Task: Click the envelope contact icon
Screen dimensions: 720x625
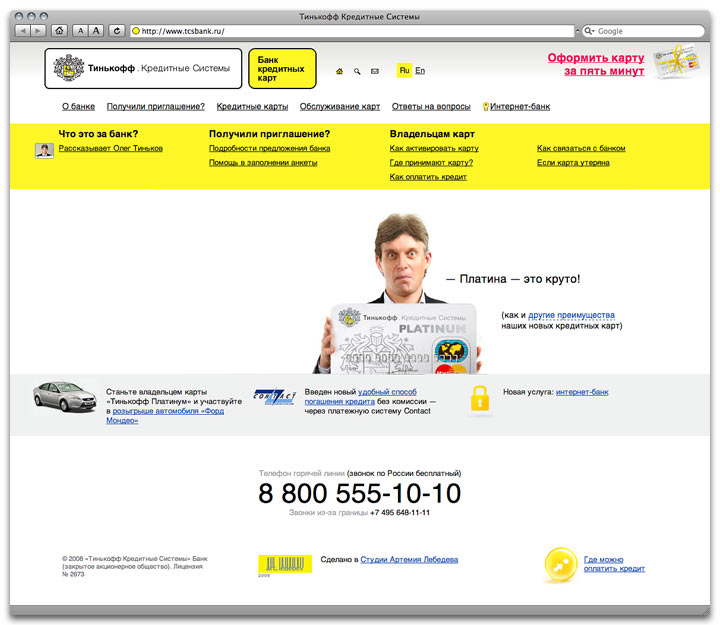Action: [375, 71]
